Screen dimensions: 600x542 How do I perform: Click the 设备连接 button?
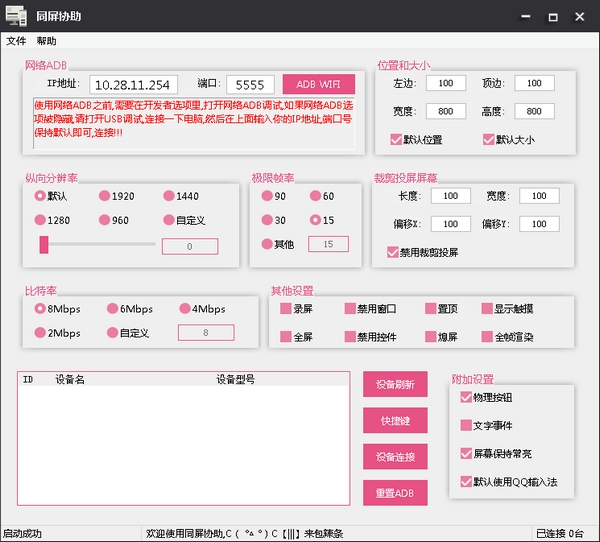tap(395, 457)
